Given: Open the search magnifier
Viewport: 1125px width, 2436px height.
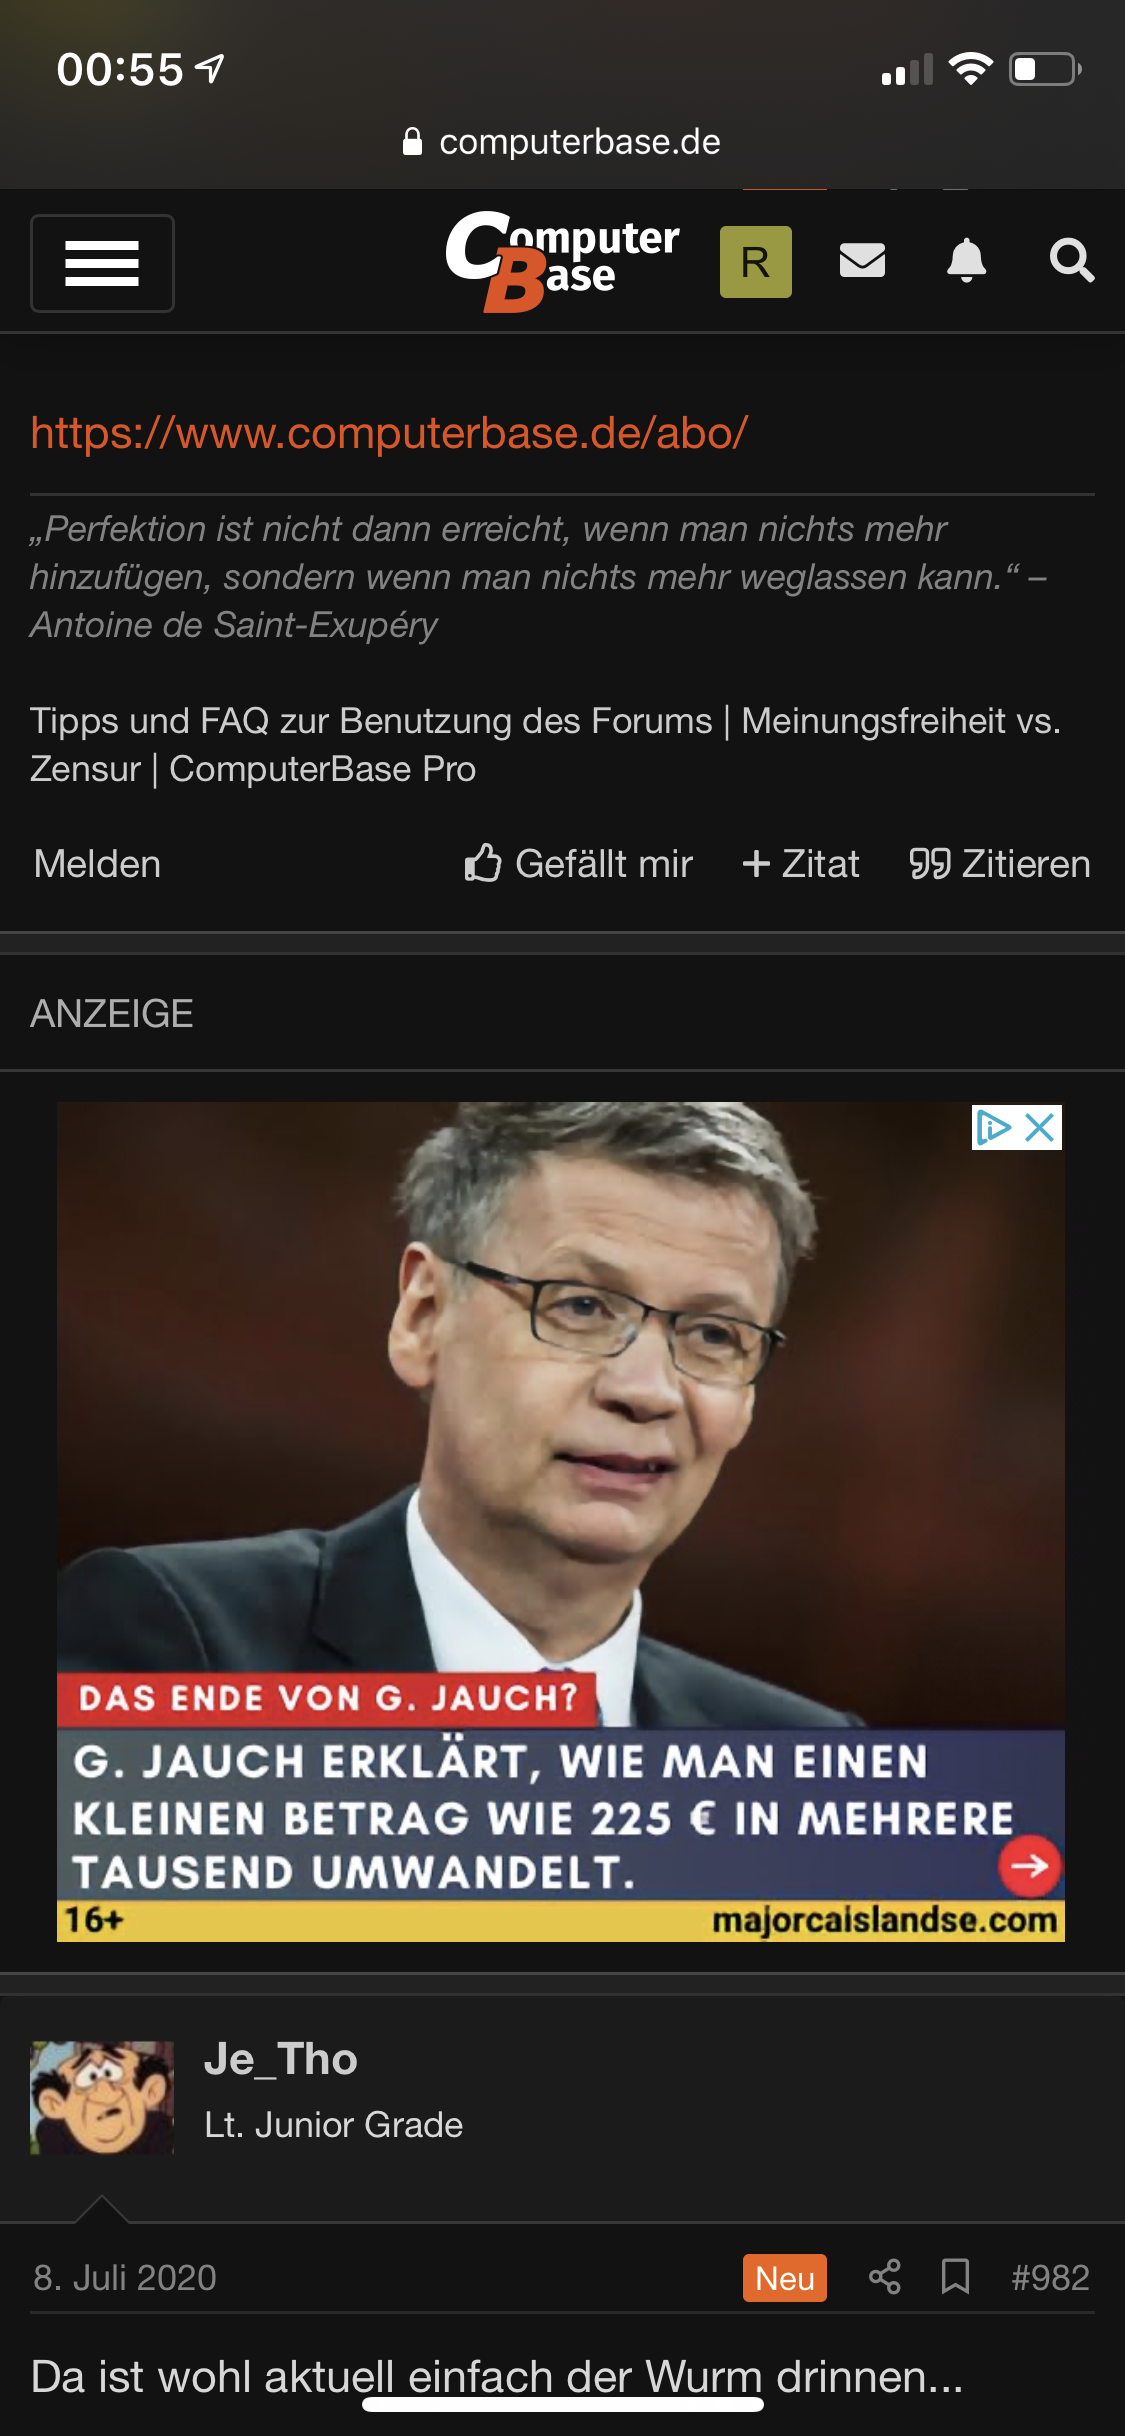Looking at the screenshot, I should tap(1072, 261).
